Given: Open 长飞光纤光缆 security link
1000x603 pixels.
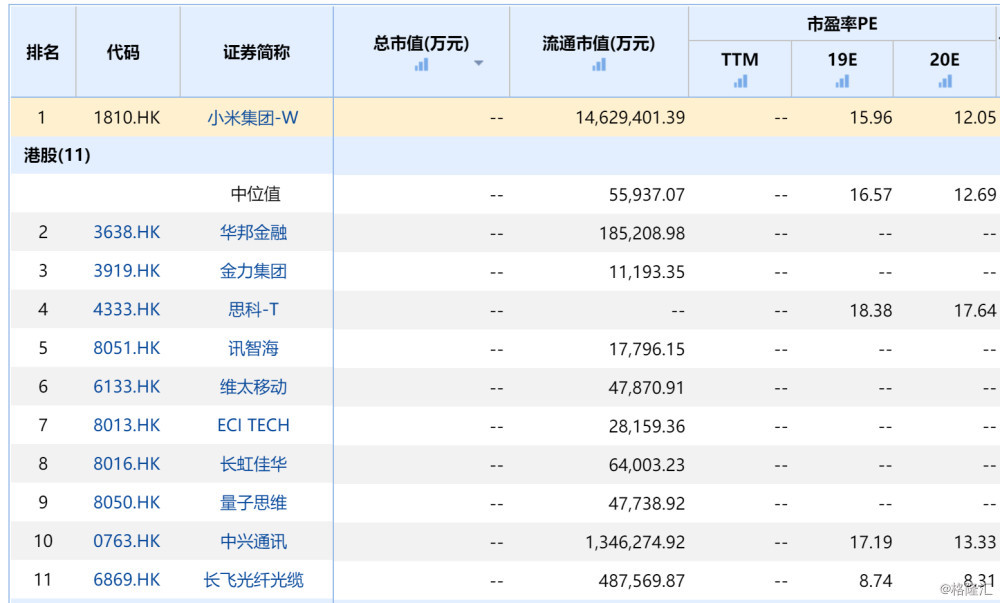Looking at the screenshot, I should 253,580.
